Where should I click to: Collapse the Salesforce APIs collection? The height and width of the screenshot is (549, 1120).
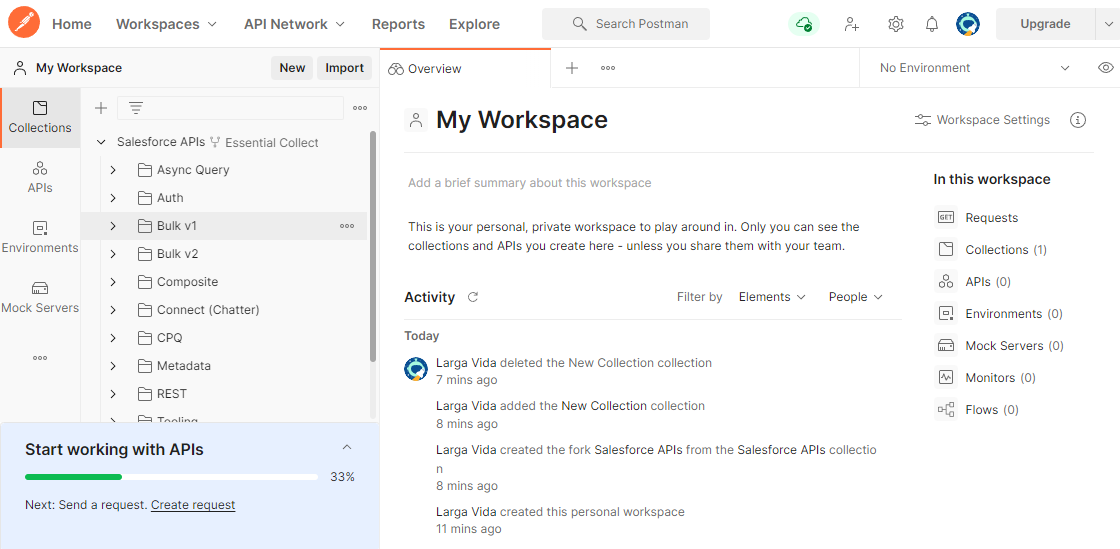[101, 142]
